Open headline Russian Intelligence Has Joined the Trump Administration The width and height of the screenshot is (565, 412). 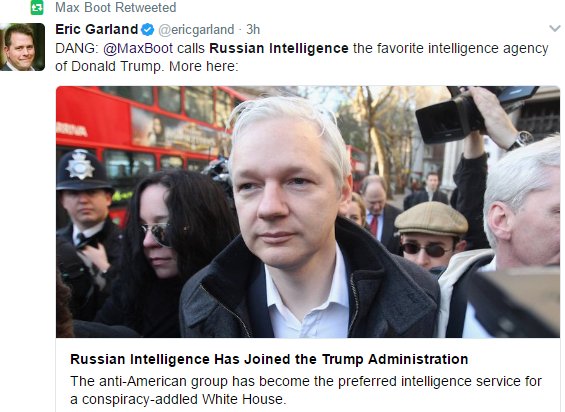pyautogui.click(x=269, y=359)
